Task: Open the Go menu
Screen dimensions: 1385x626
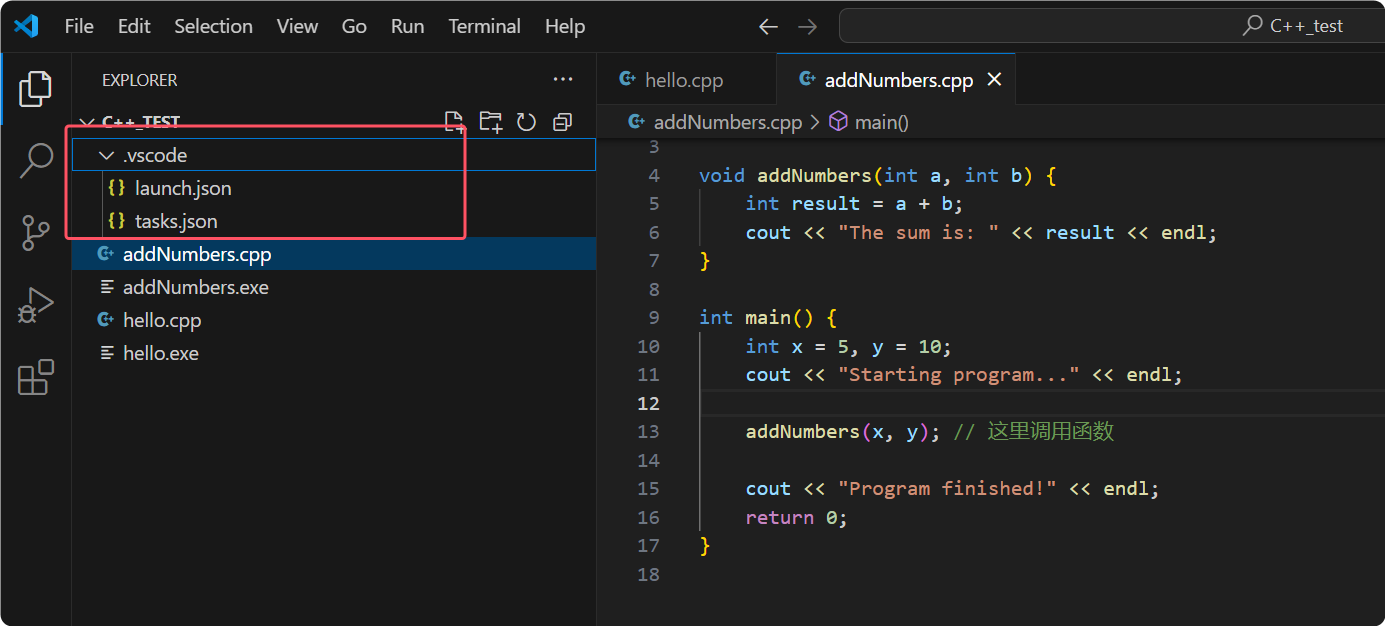Action: click(354, 26)
